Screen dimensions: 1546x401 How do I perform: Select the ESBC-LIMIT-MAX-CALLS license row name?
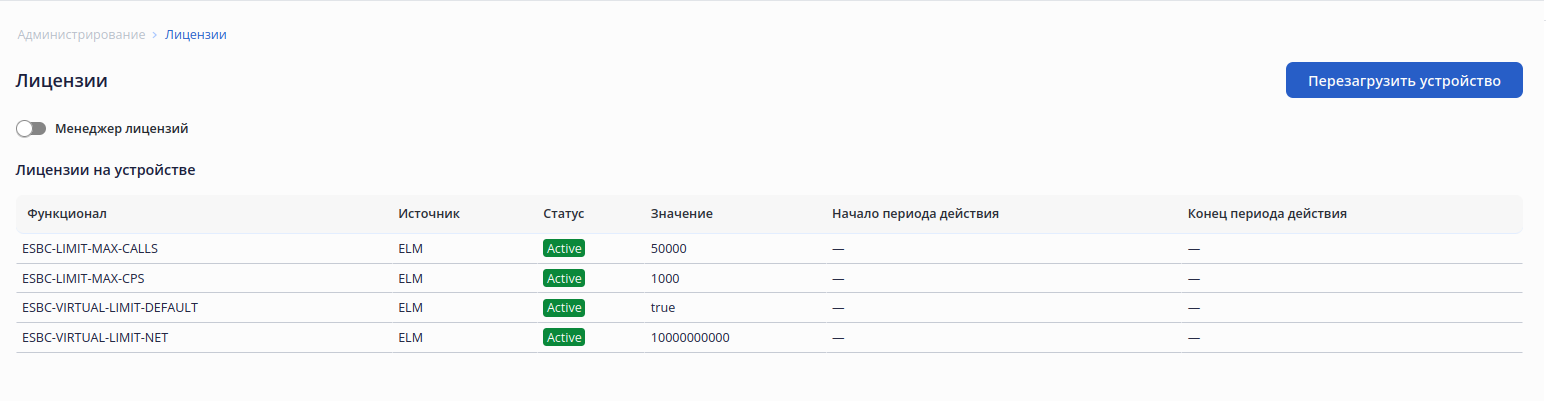90,248
